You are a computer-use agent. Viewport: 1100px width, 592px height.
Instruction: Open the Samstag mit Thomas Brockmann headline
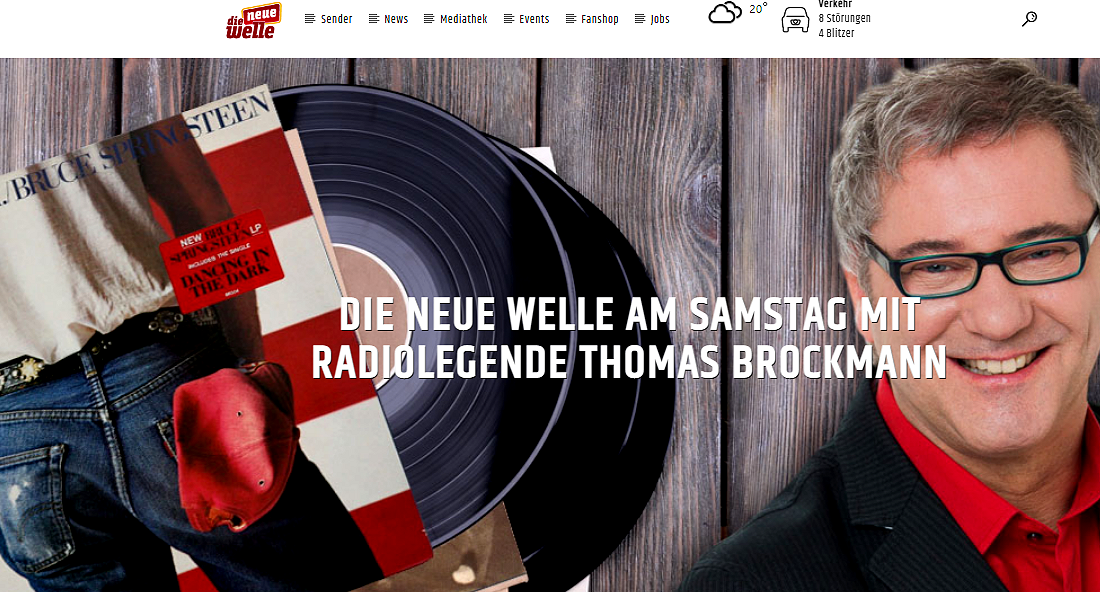point(629,338)
